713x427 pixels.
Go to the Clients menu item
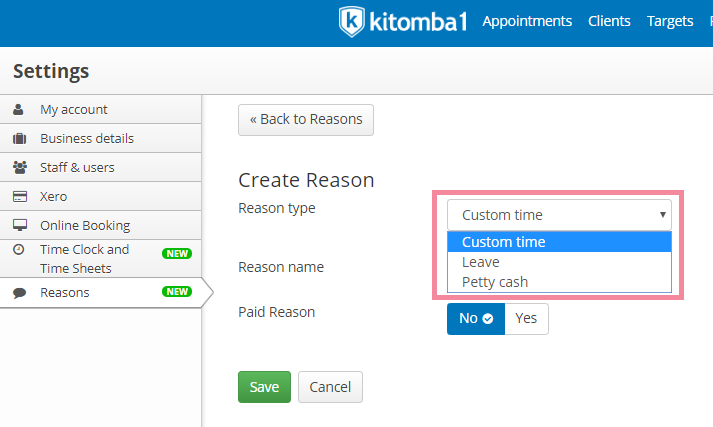point(609,21)
